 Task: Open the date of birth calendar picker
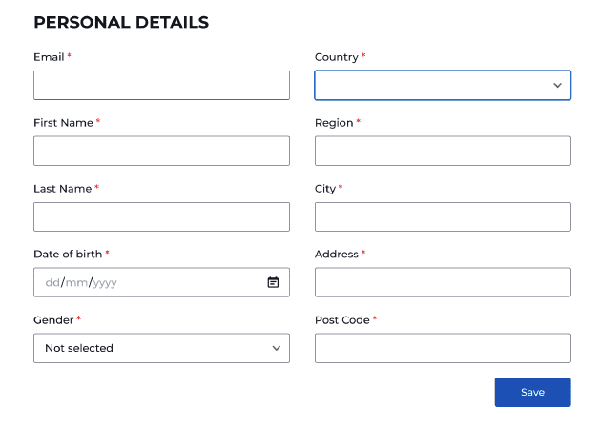pyautogui.click(x=273, y=282)
